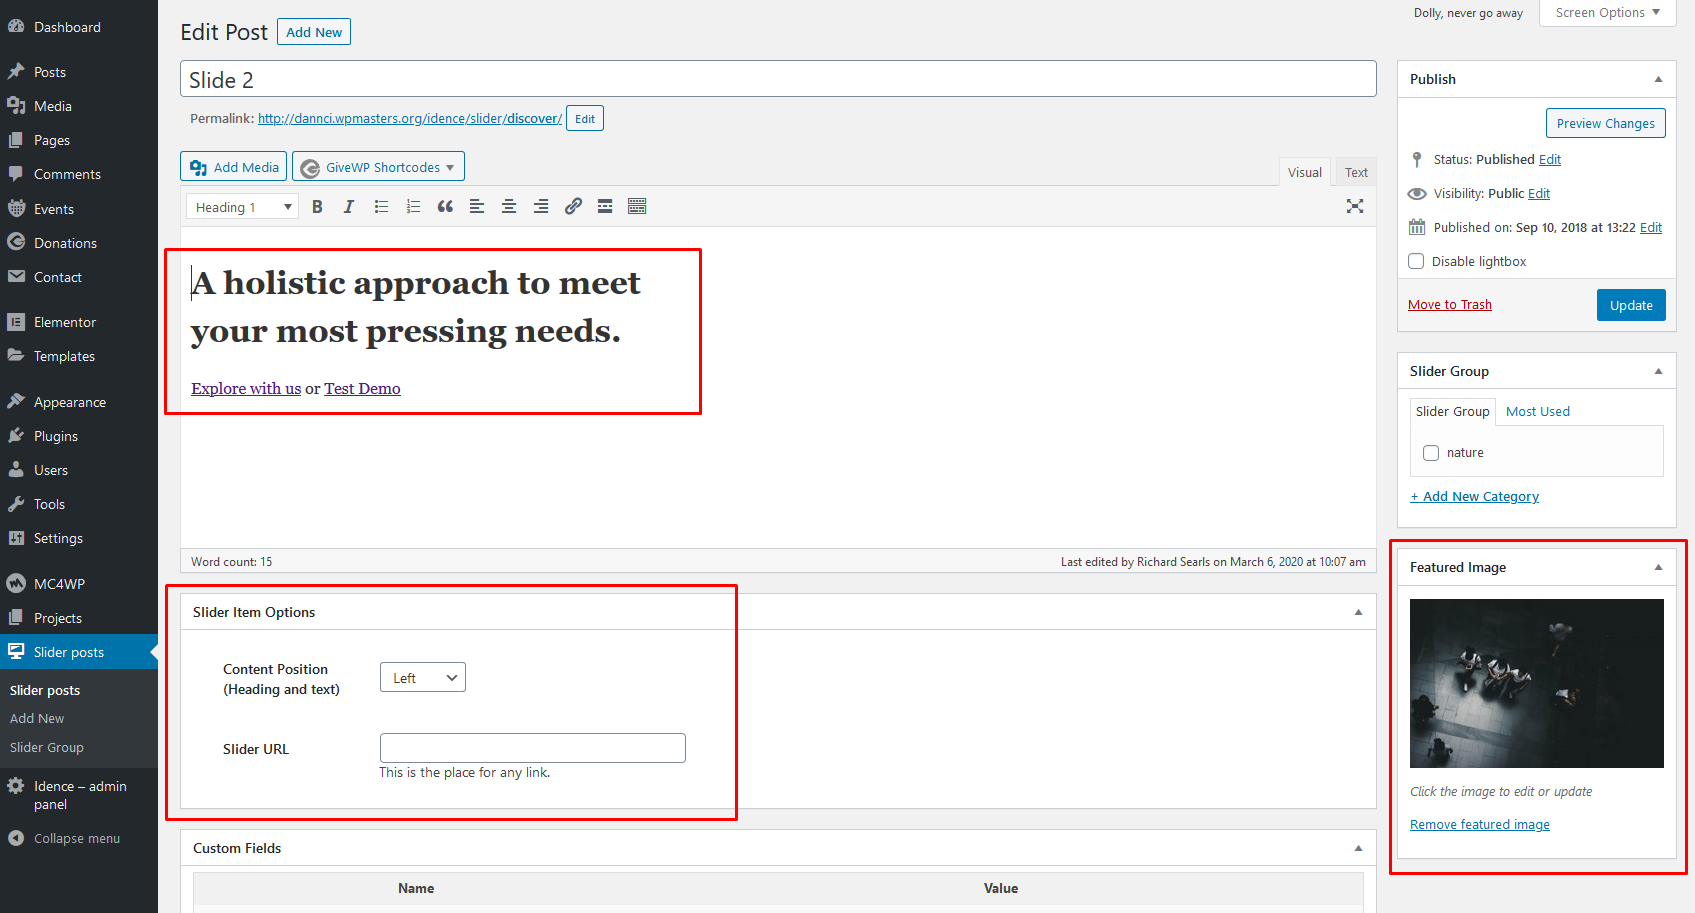Check the nature slider group
1695x913 pixels.
point(1431,453)
